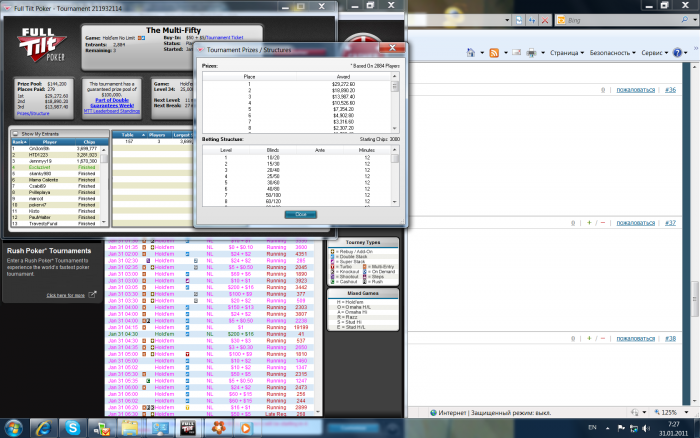Open the Prizes/Structure link

coord(33,113)
